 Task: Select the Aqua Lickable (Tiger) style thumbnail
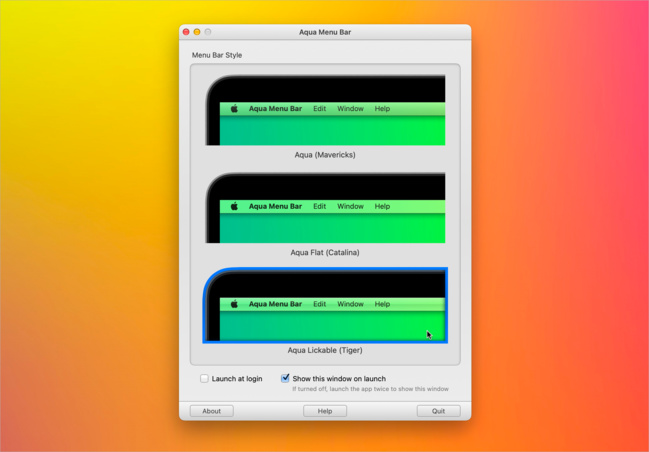pos(325,305)
